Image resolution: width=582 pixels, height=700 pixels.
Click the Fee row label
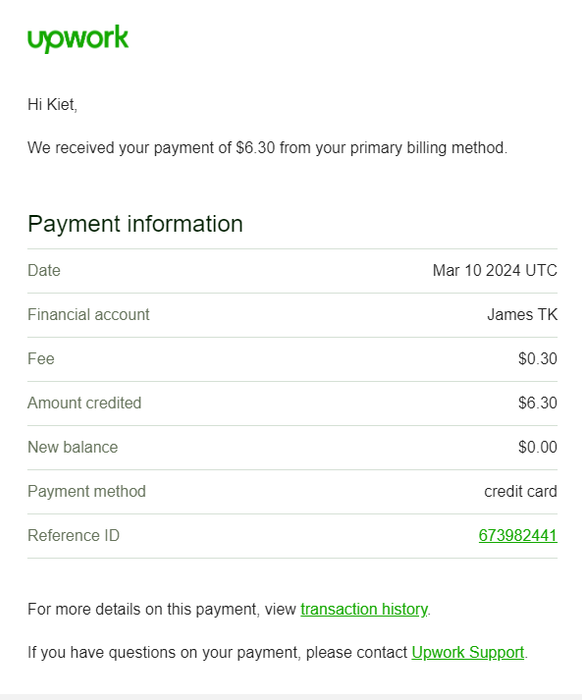click(x=41, y=358)
